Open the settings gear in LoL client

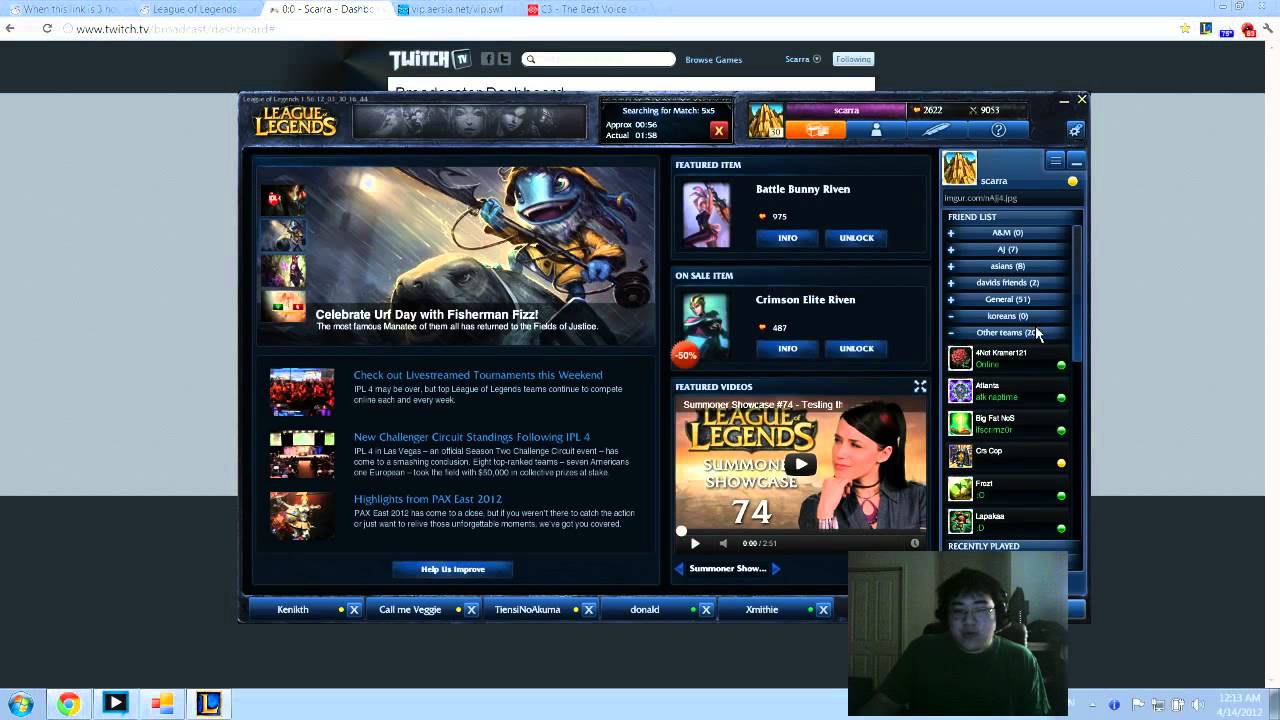(x=1075, y=130)
